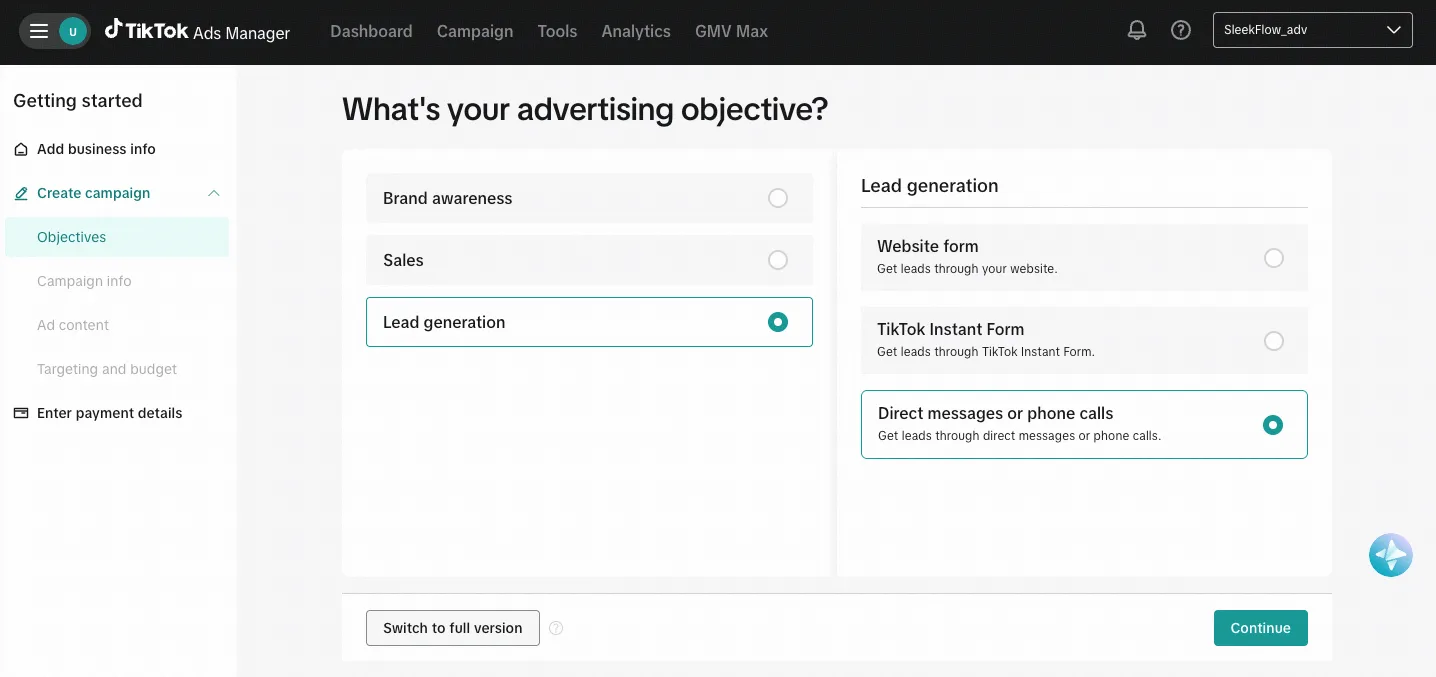Click Switch to full version
The height and width of the screenshot is (677, 1436).
(452, 628)
